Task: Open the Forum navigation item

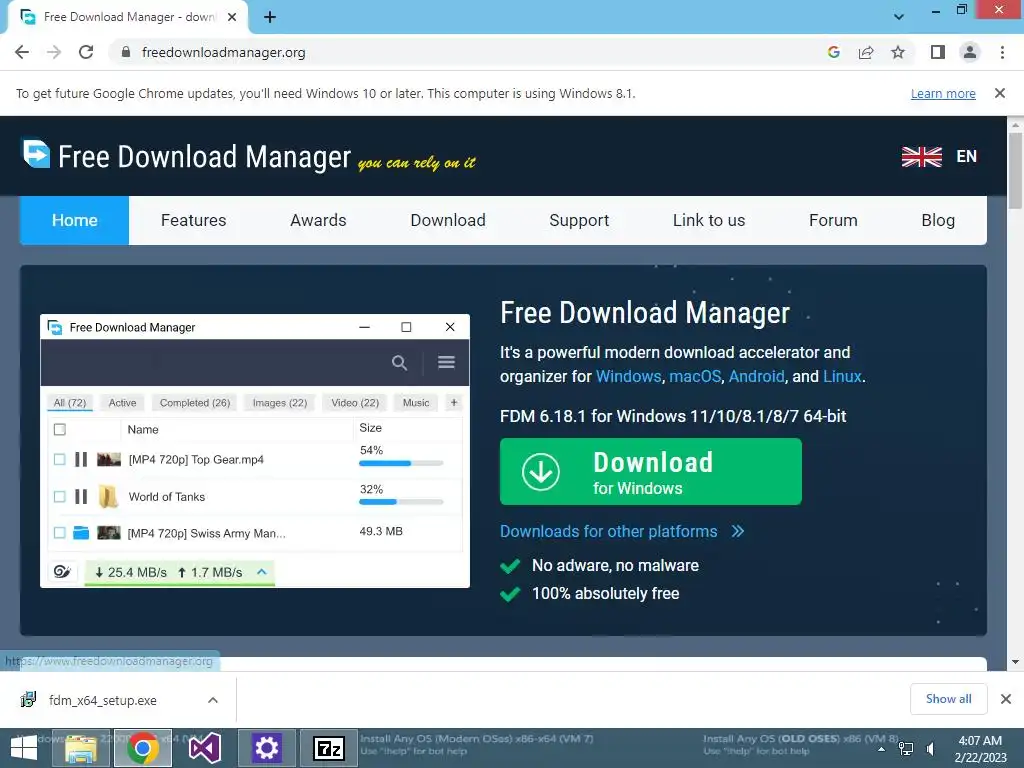Action: point(833,221)
